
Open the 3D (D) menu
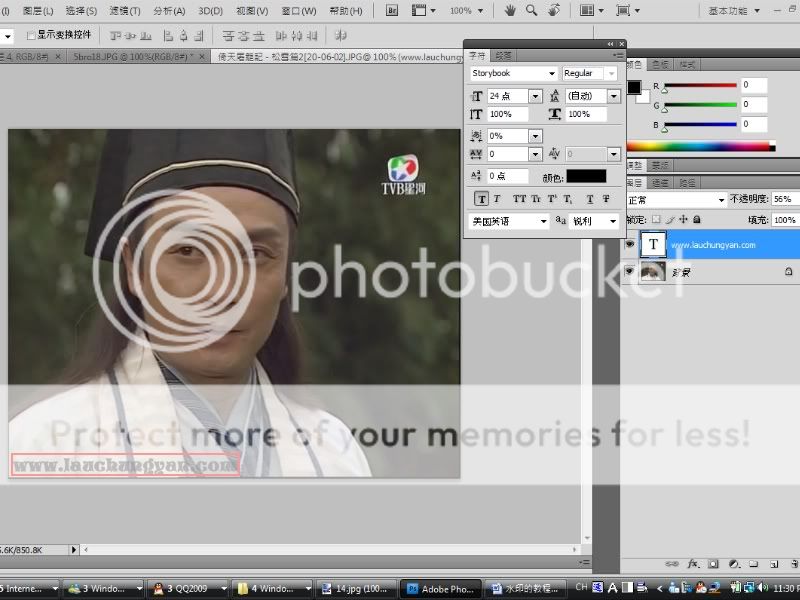point(210,11)
